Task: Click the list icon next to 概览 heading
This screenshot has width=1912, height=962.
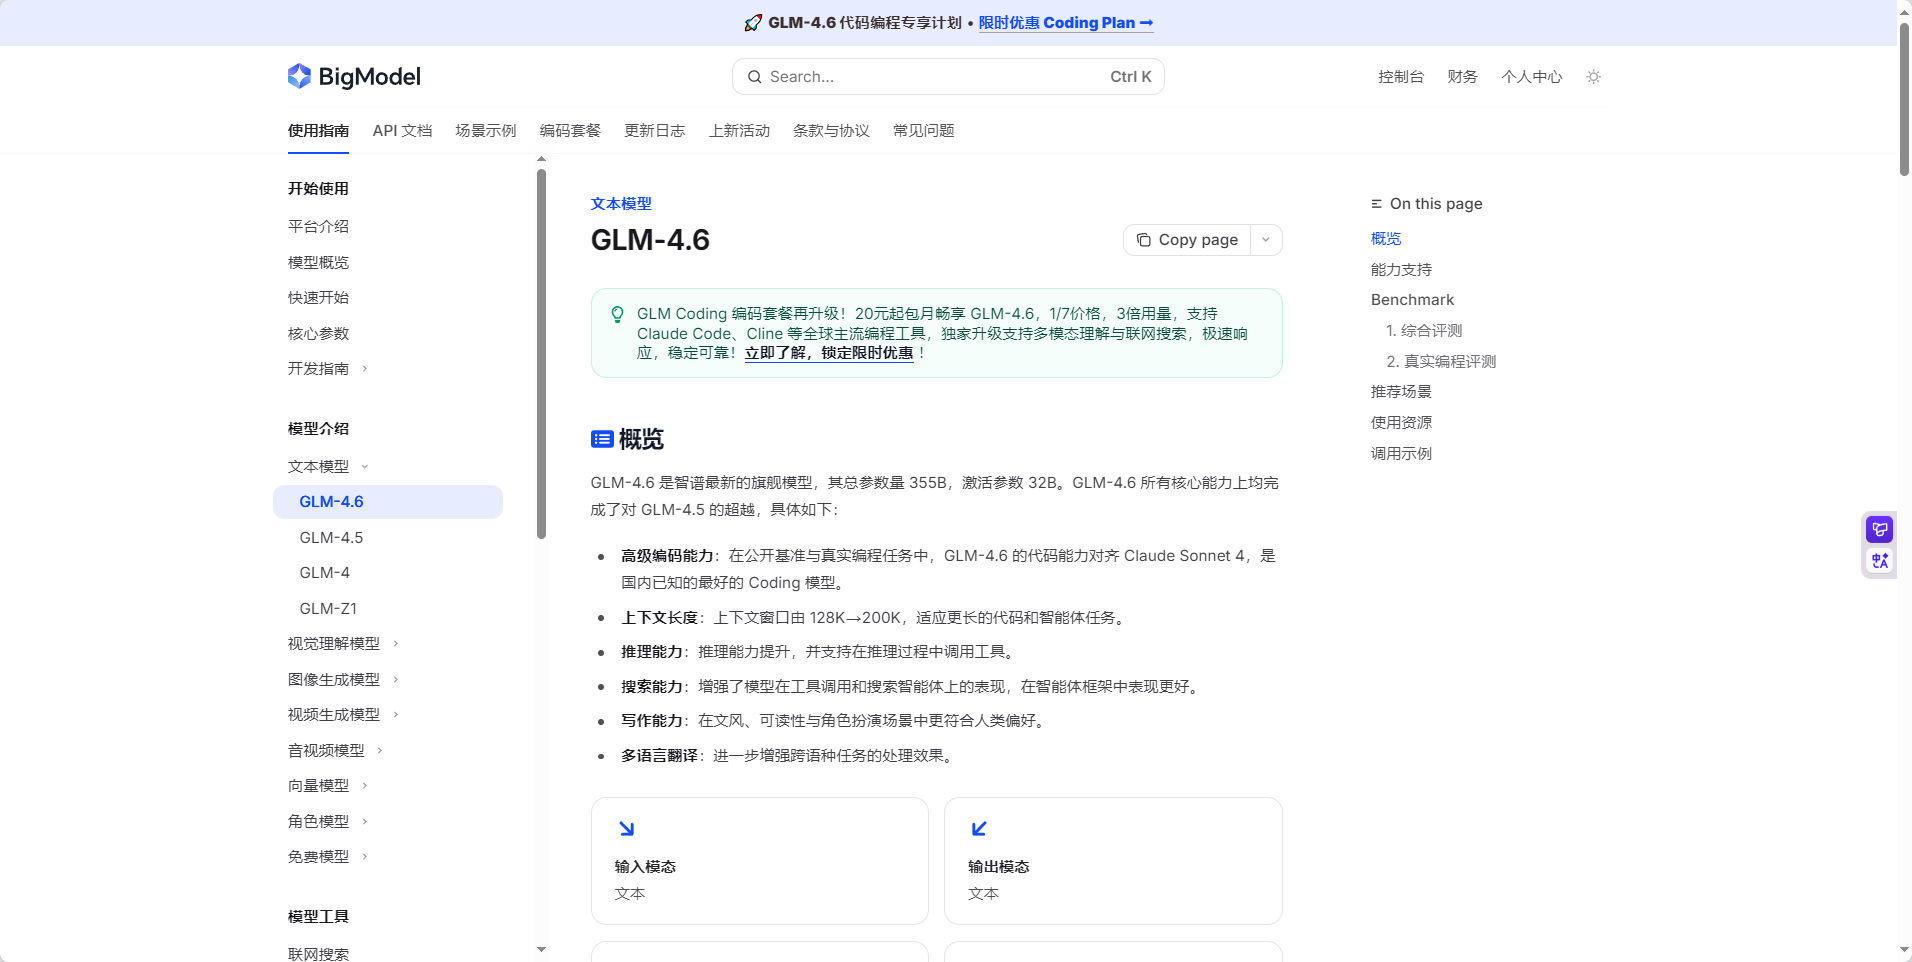Action: coord(601,440)
